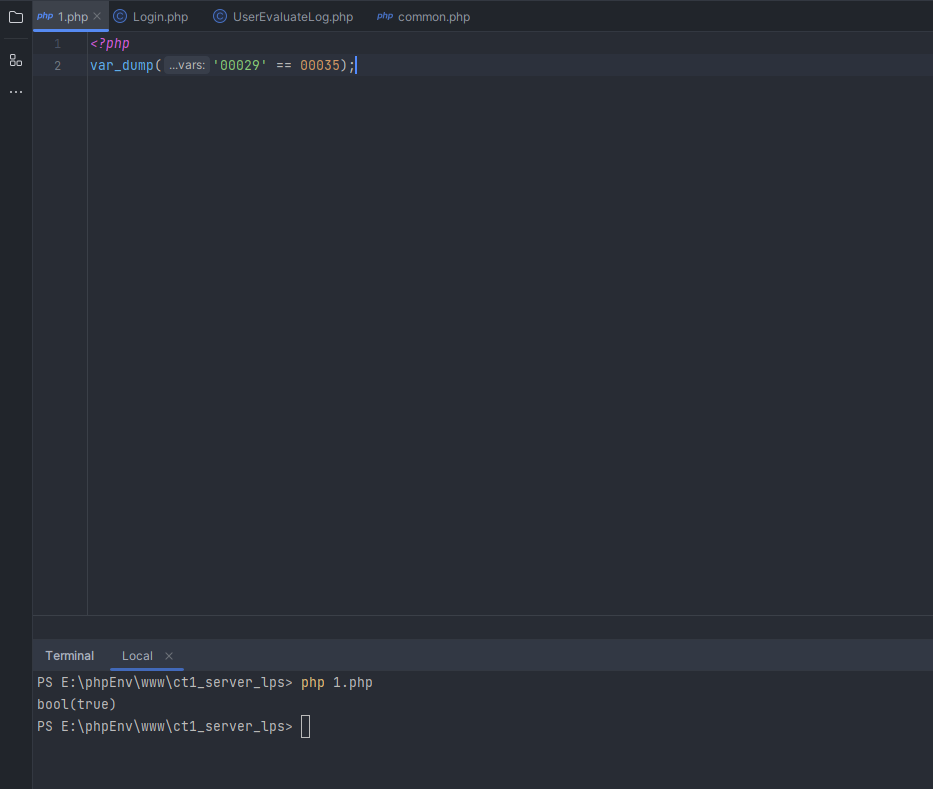Open the Structure tool window

pos(16,60)
